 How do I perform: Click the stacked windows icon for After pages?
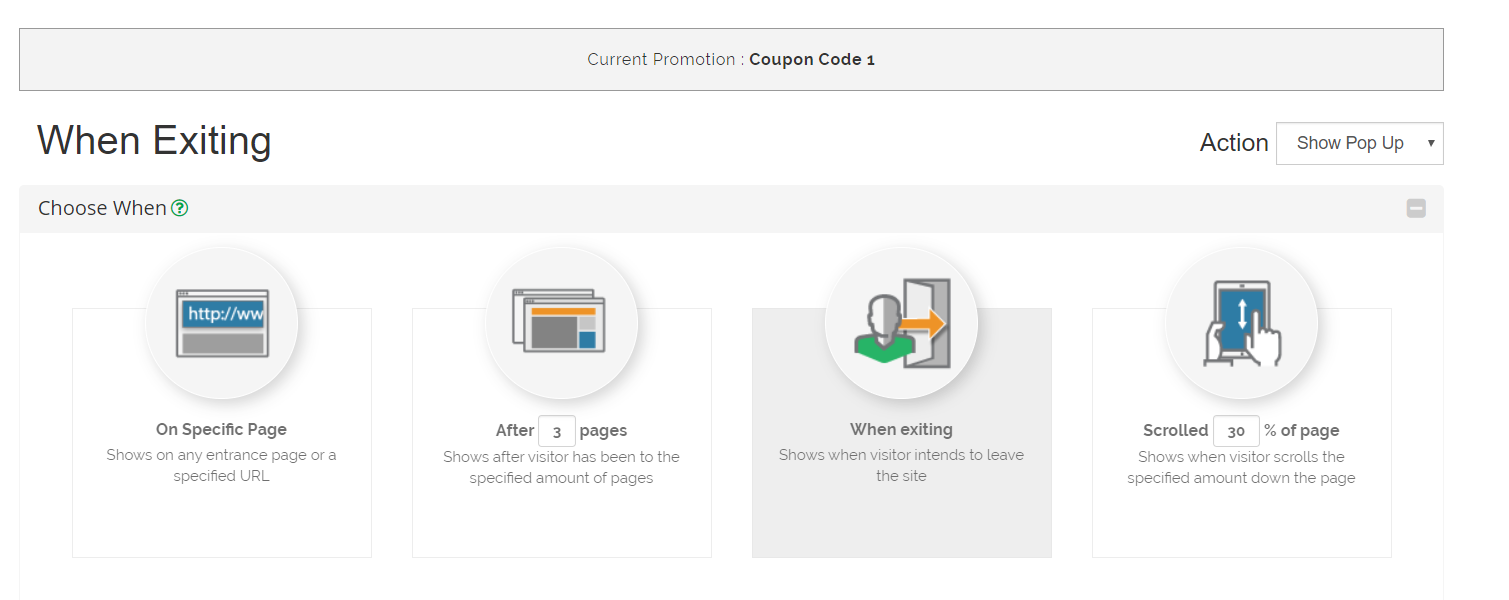pos(561,321)
